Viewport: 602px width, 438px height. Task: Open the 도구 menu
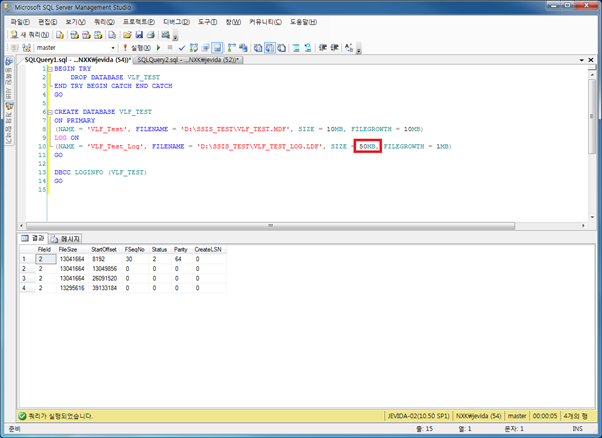(207, 22)
